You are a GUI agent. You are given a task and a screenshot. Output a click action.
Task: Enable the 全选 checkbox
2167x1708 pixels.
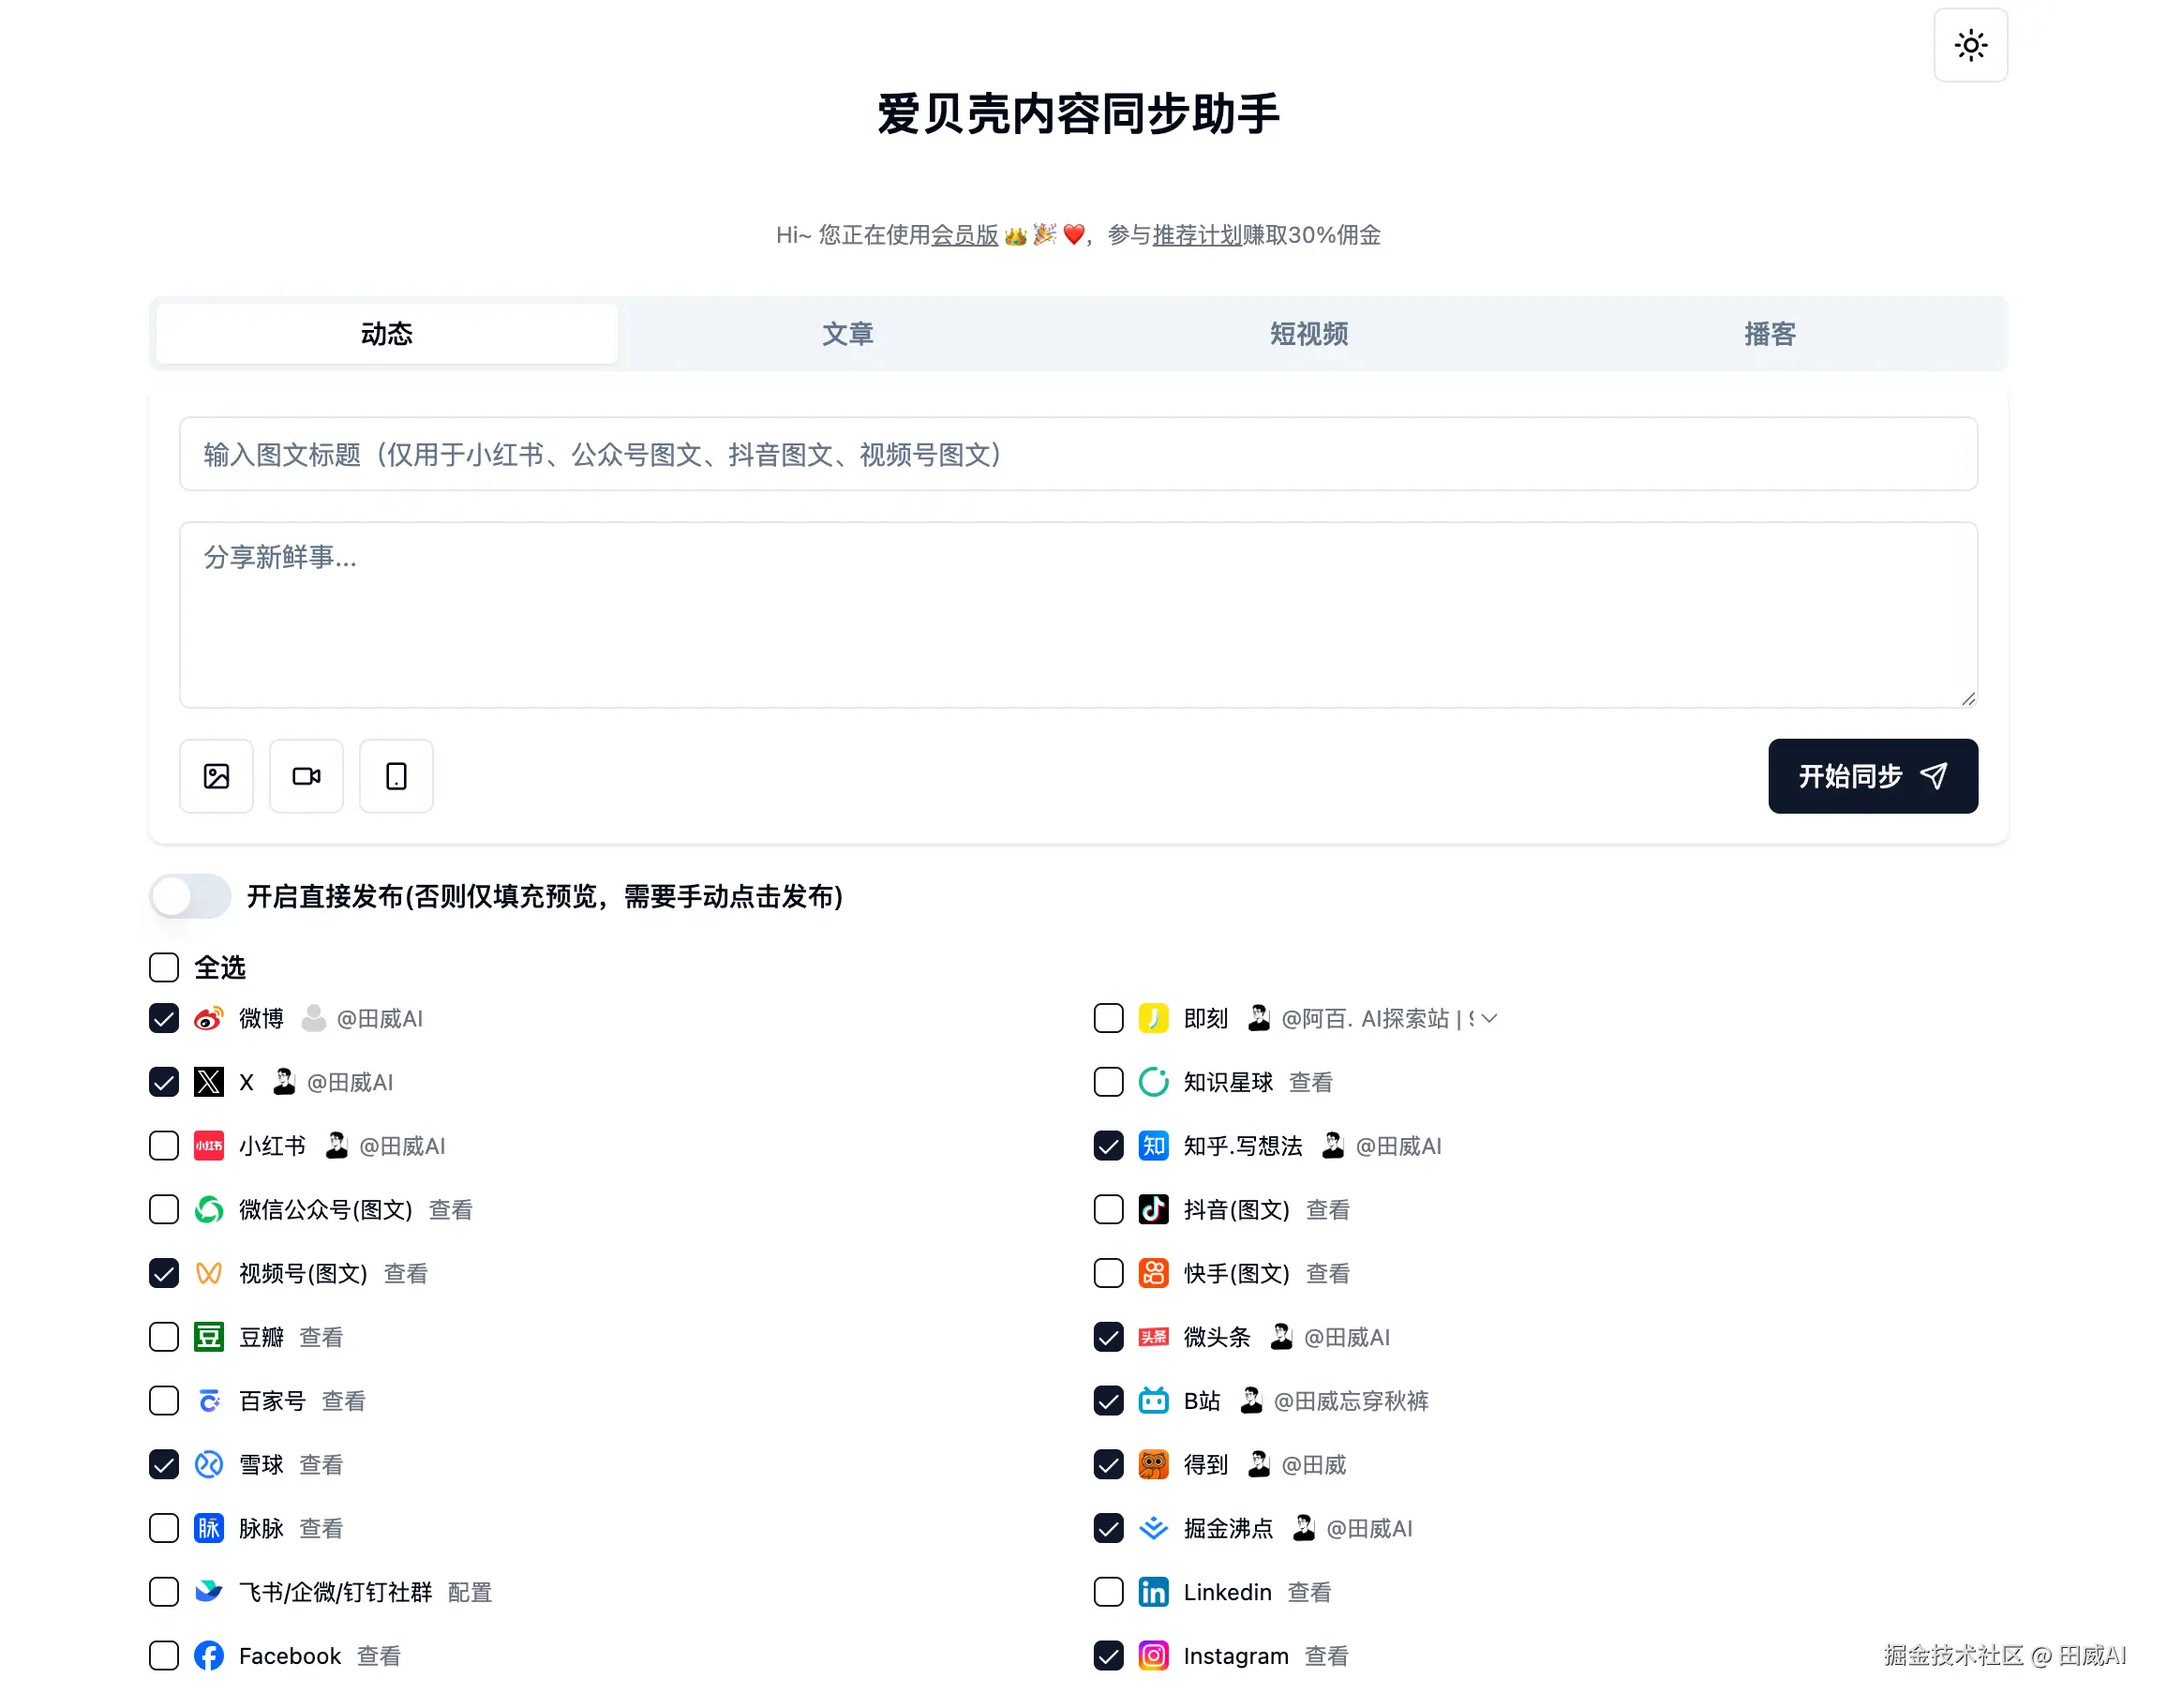(x=163, y=967)
